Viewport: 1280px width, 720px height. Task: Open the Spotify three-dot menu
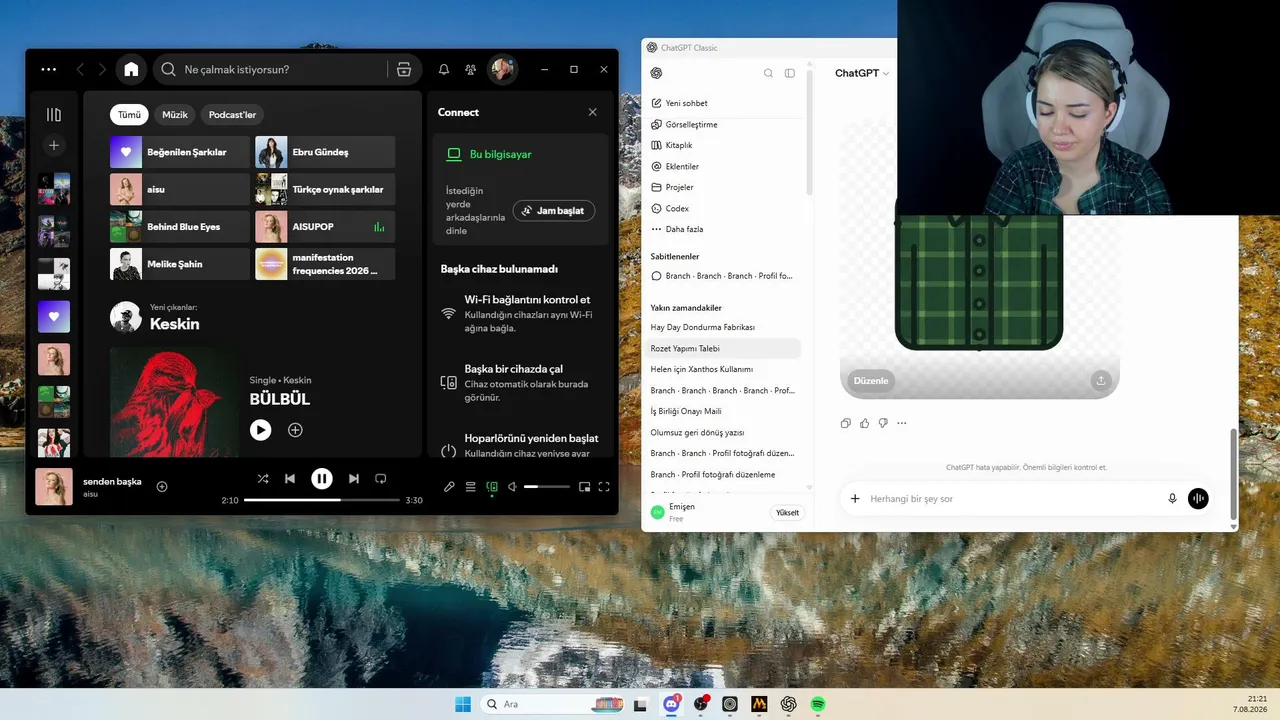[49, 70]
